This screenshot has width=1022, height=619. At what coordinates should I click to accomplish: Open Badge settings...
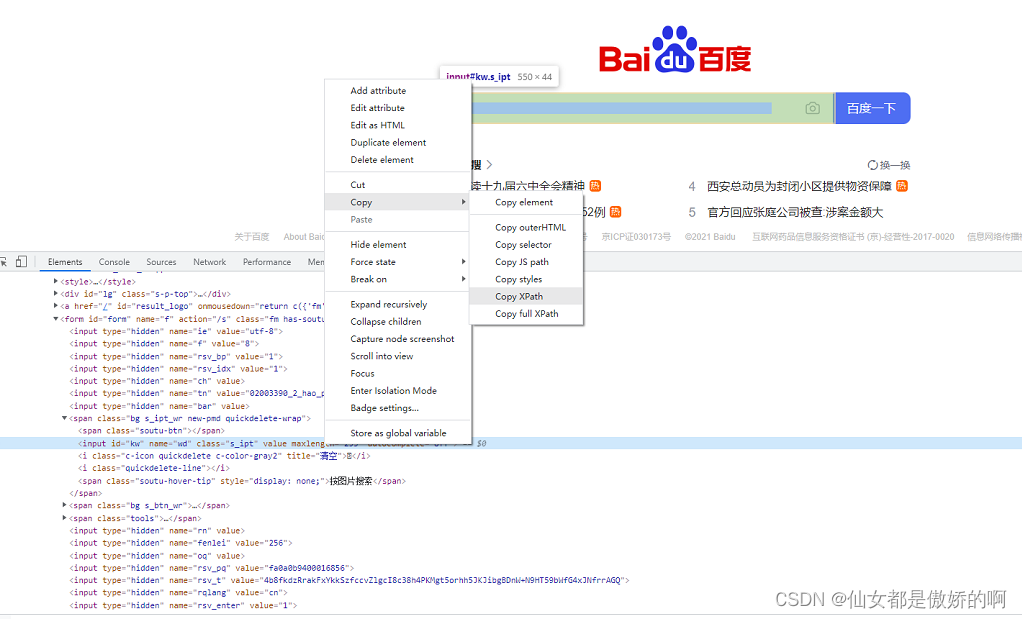tap(398, 408)
